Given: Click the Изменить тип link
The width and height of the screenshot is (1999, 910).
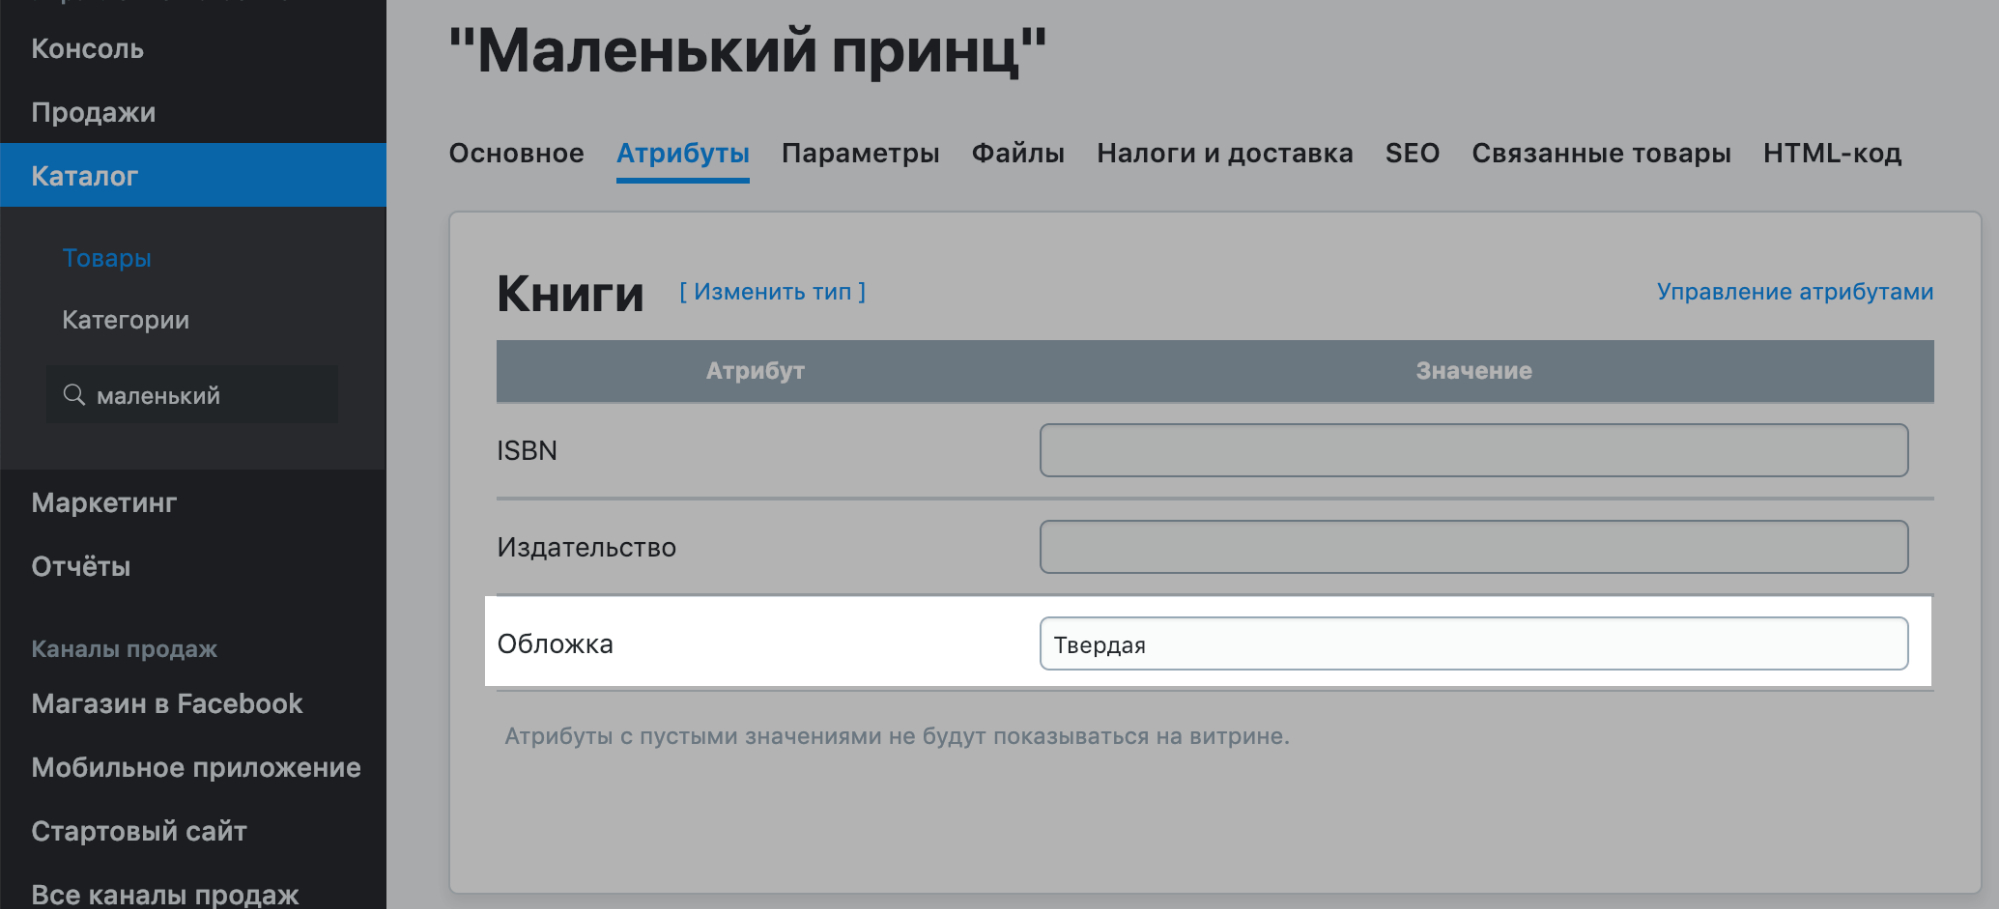Looking at the screenshot, I should (x=772, y=291).
